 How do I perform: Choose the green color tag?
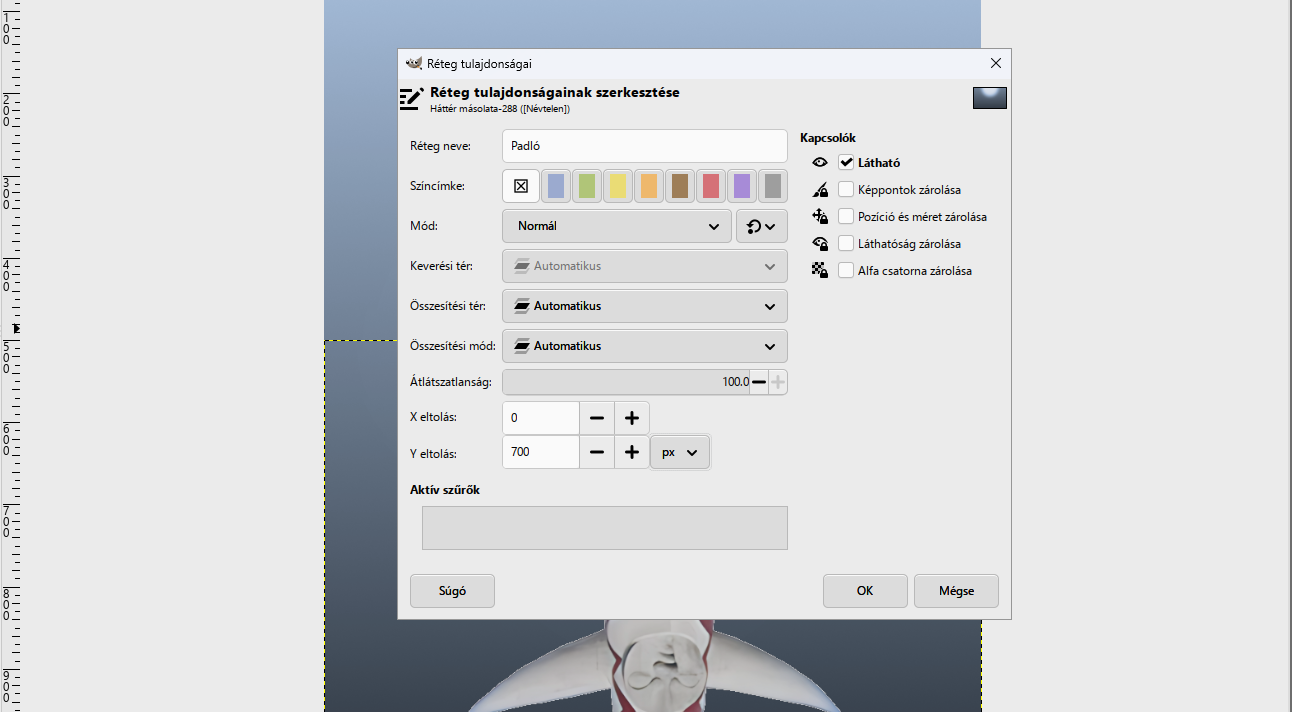click(587, 186)
